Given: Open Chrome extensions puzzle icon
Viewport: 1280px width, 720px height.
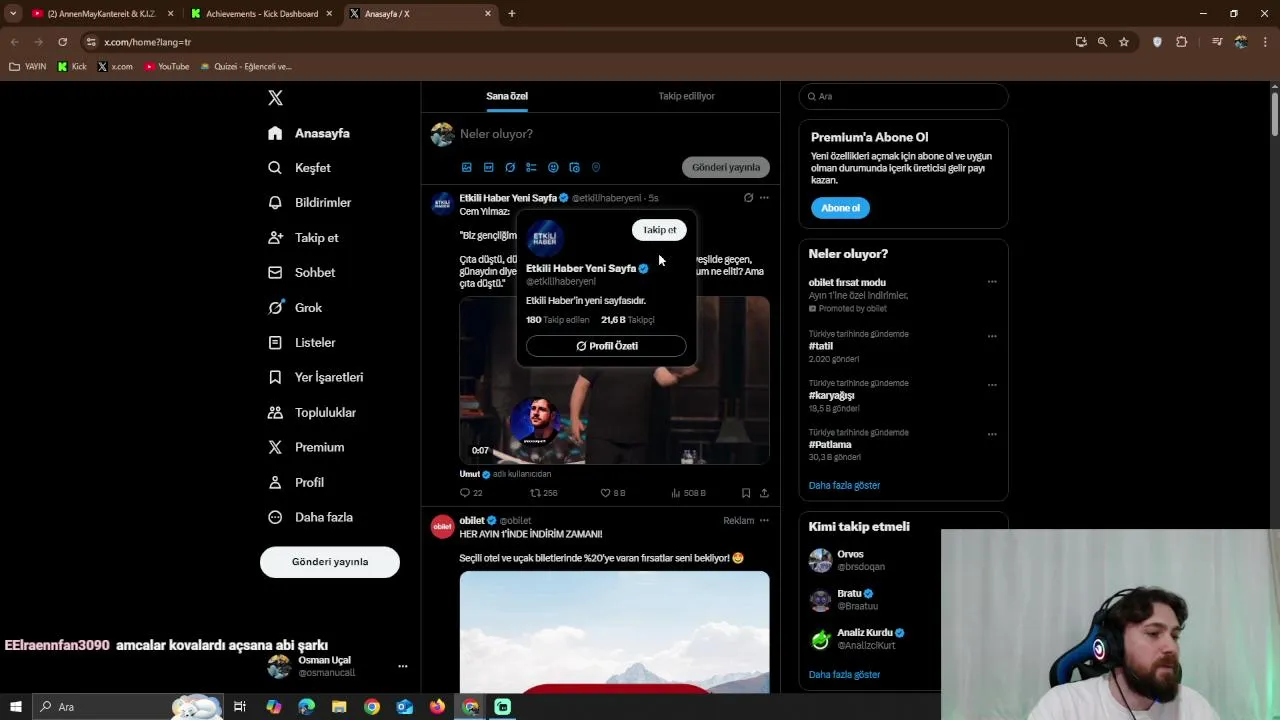Looking at the screenshot, I should 1181,42.
